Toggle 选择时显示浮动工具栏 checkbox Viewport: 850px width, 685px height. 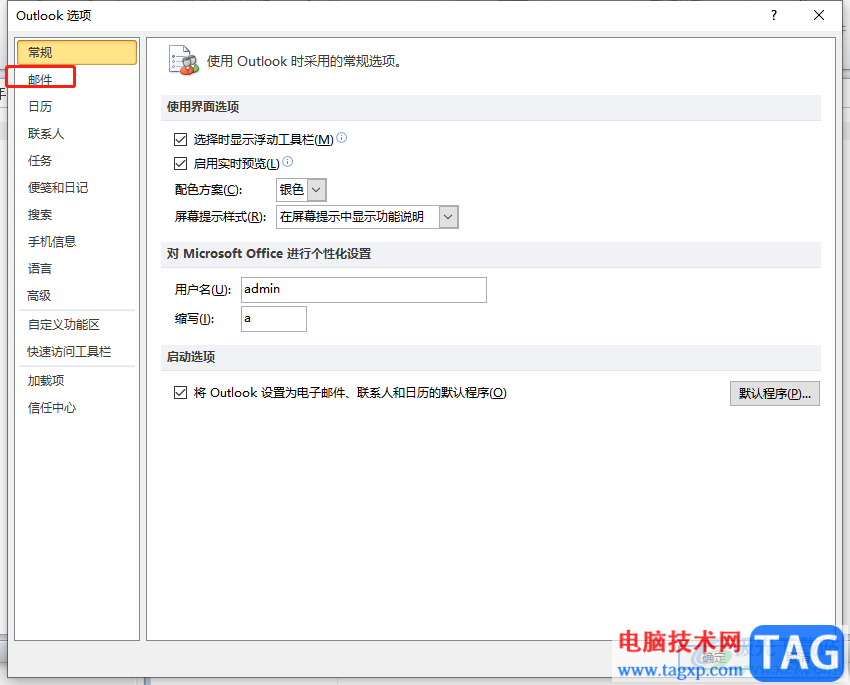click(x=181, y=140)
